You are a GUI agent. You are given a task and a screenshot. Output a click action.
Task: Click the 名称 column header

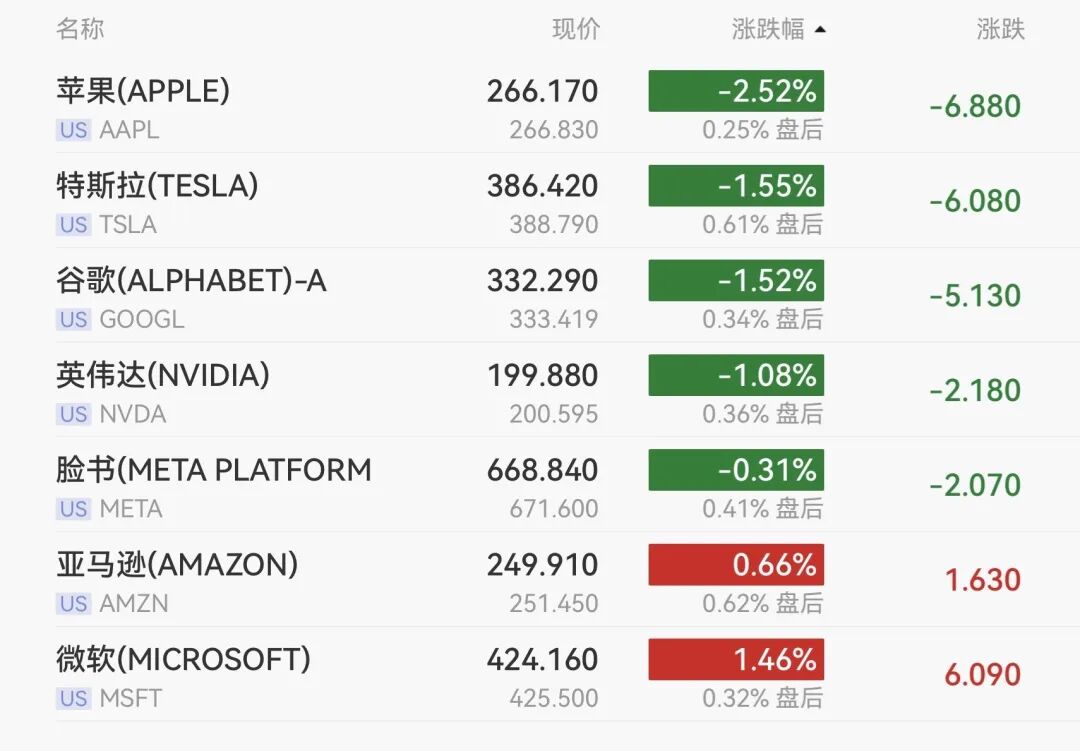[80, 29]
